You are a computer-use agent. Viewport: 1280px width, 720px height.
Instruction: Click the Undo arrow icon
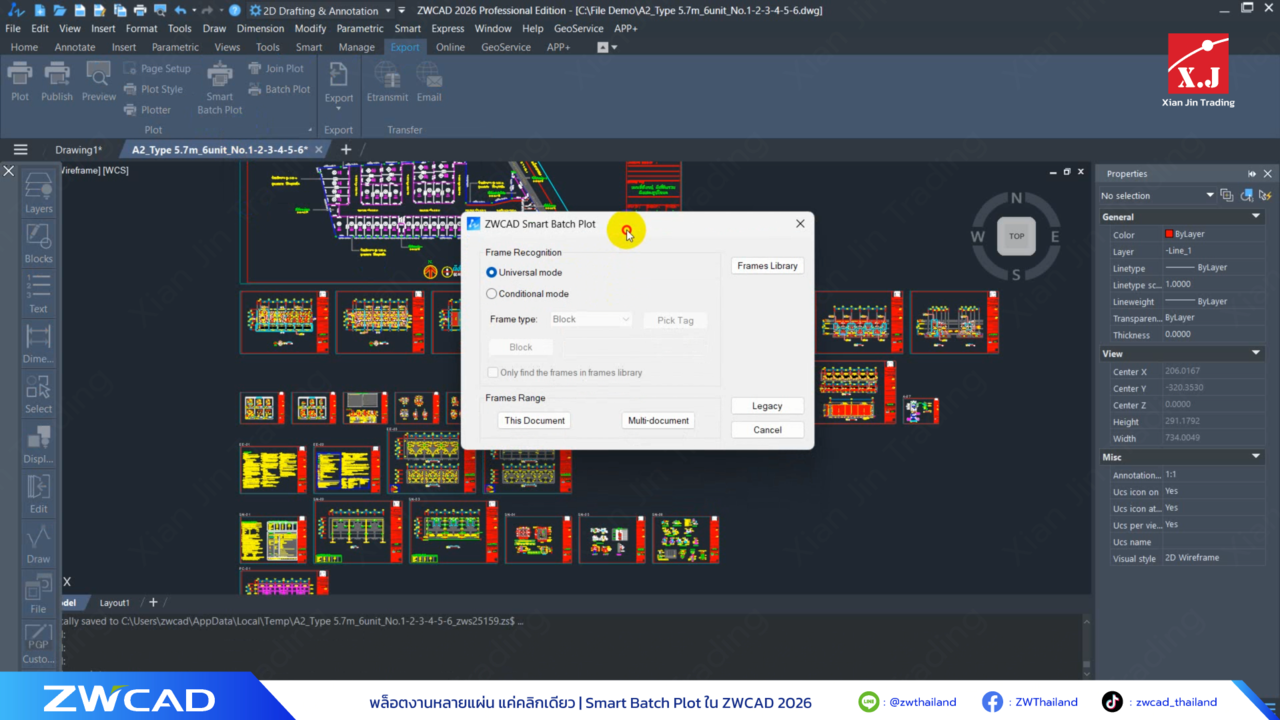coord(180,10)
